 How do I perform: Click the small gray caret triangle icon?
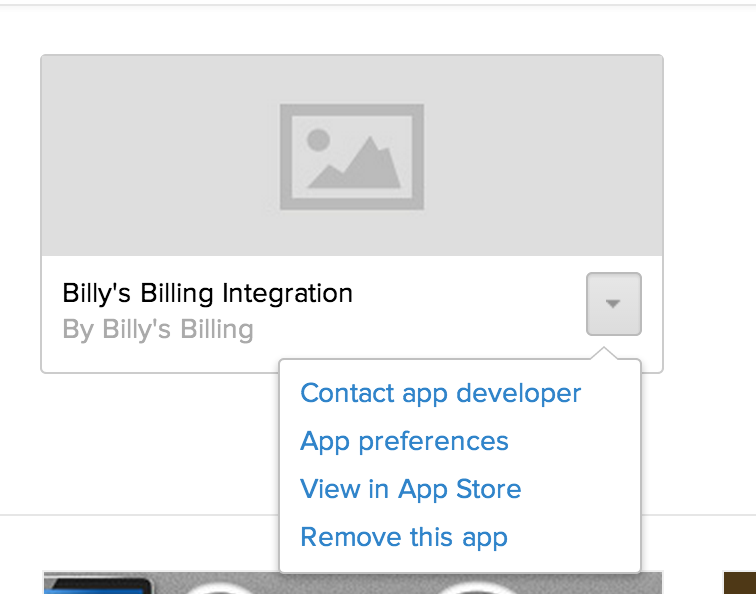(x=613, y=304)
